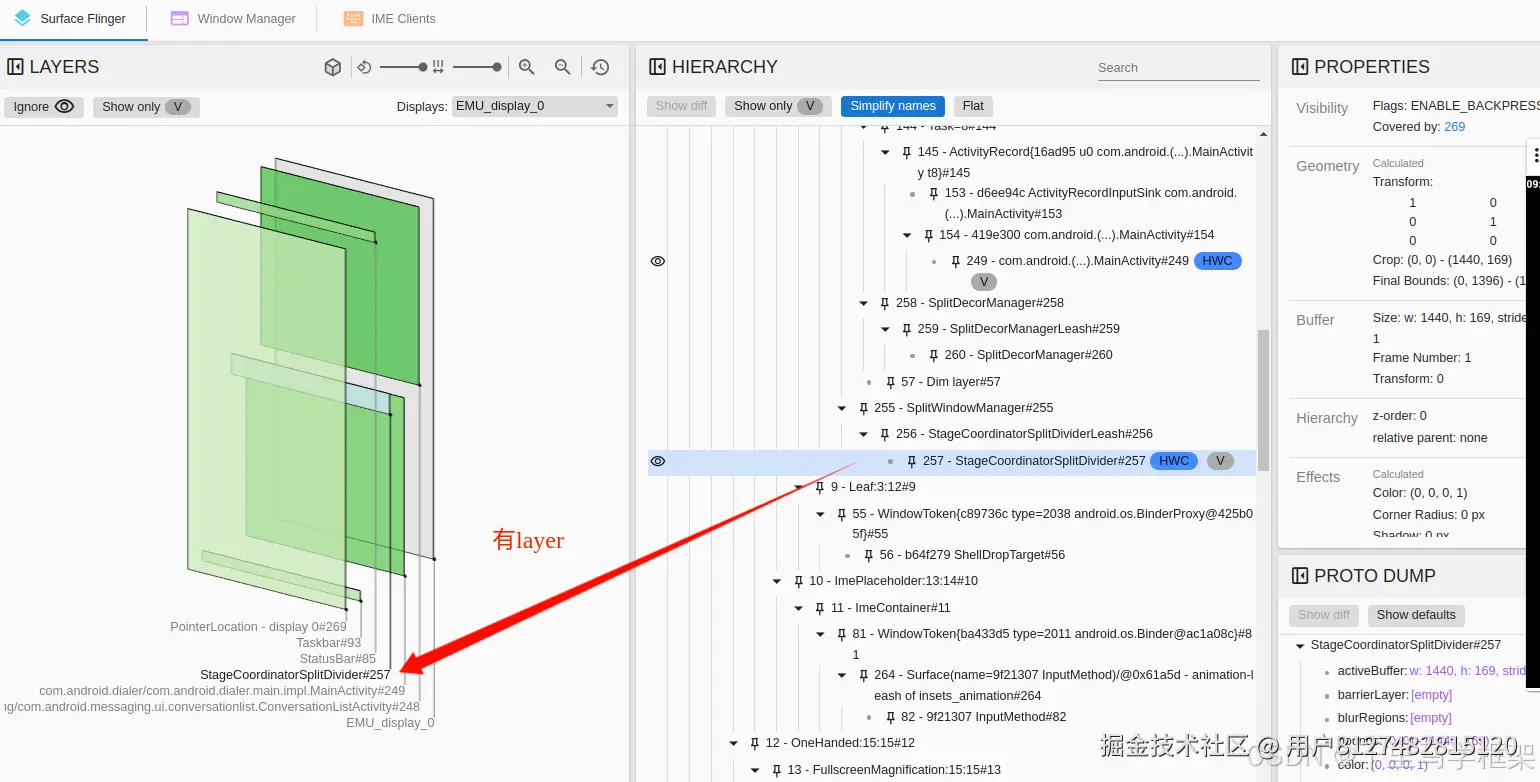Viewport: 1540px width, 782px height.
Task: Adjust the rotation slider handle
Action: (423, 67)
